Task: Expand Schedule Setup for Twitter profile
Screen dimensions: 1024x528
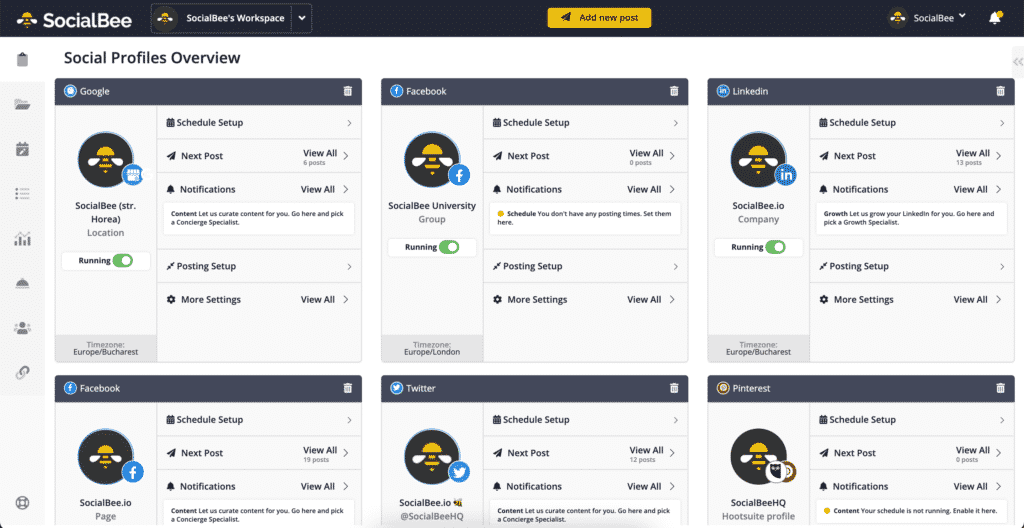Action: (x=586, y=420)
